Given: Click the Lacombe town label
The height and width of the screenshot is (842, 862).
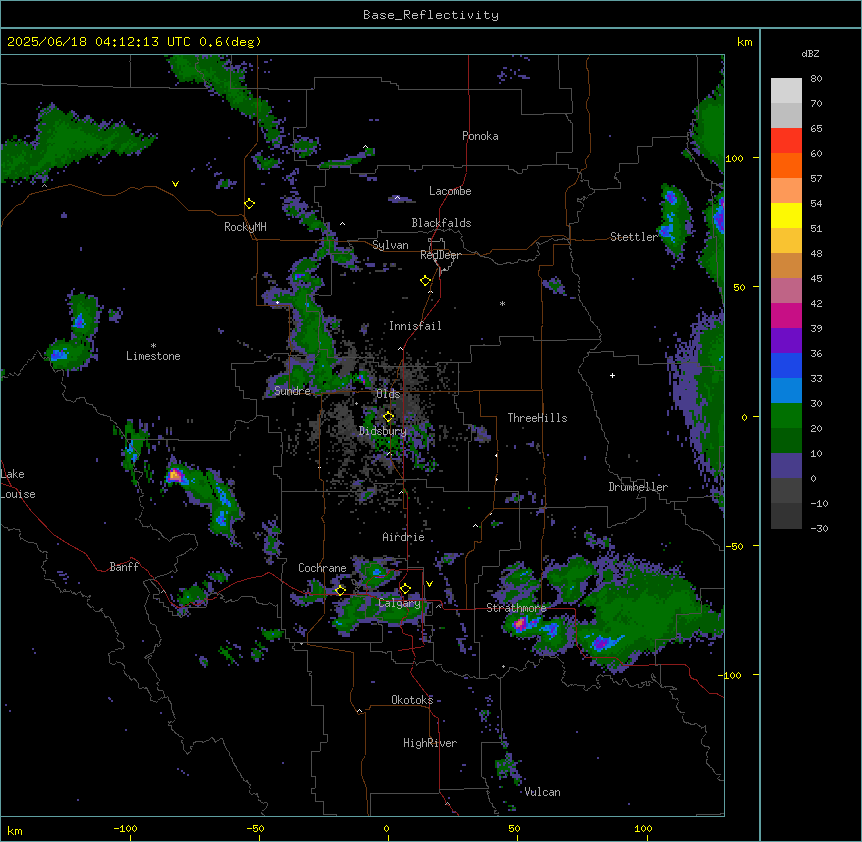Looking at the screenshot, I should tap(450, 191).
